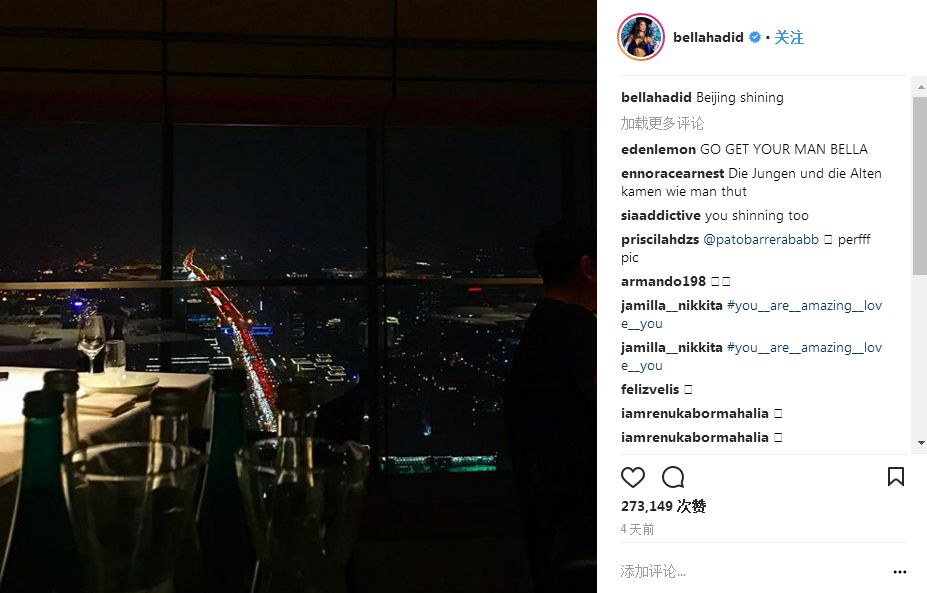The image size is (927, 593).
Task: Open comment bubble icon
Action: click(x=673, y=477)
